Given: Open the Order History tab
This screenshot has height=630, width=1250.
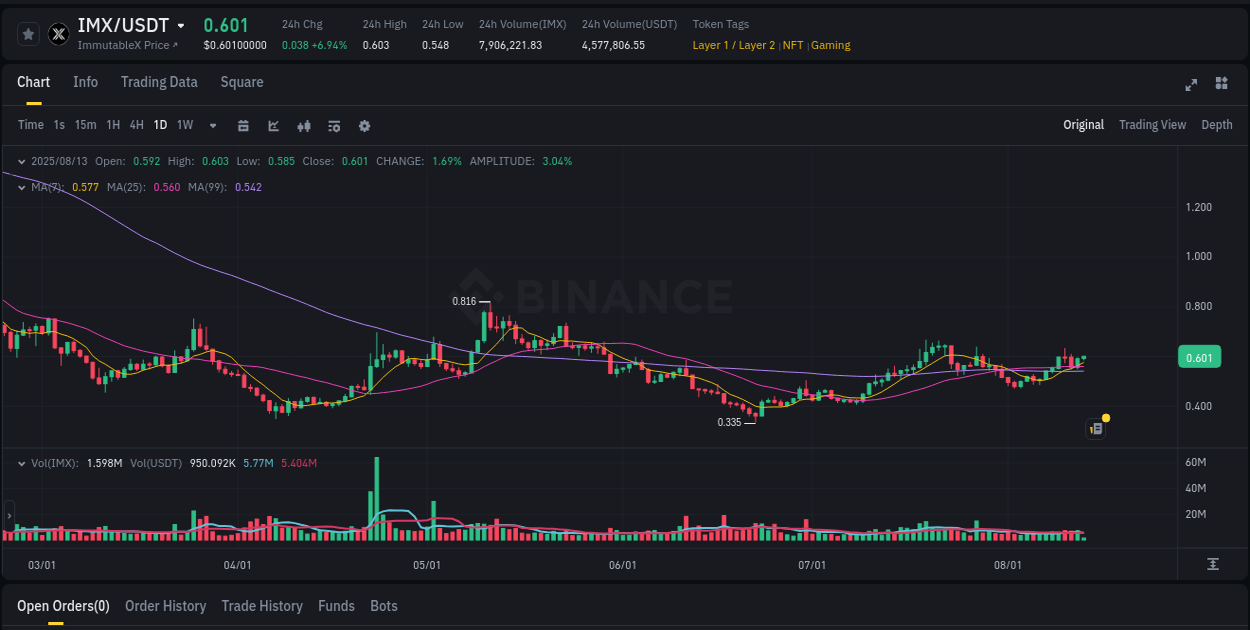Looking at the screenshot, I should (x=165, y=606).
